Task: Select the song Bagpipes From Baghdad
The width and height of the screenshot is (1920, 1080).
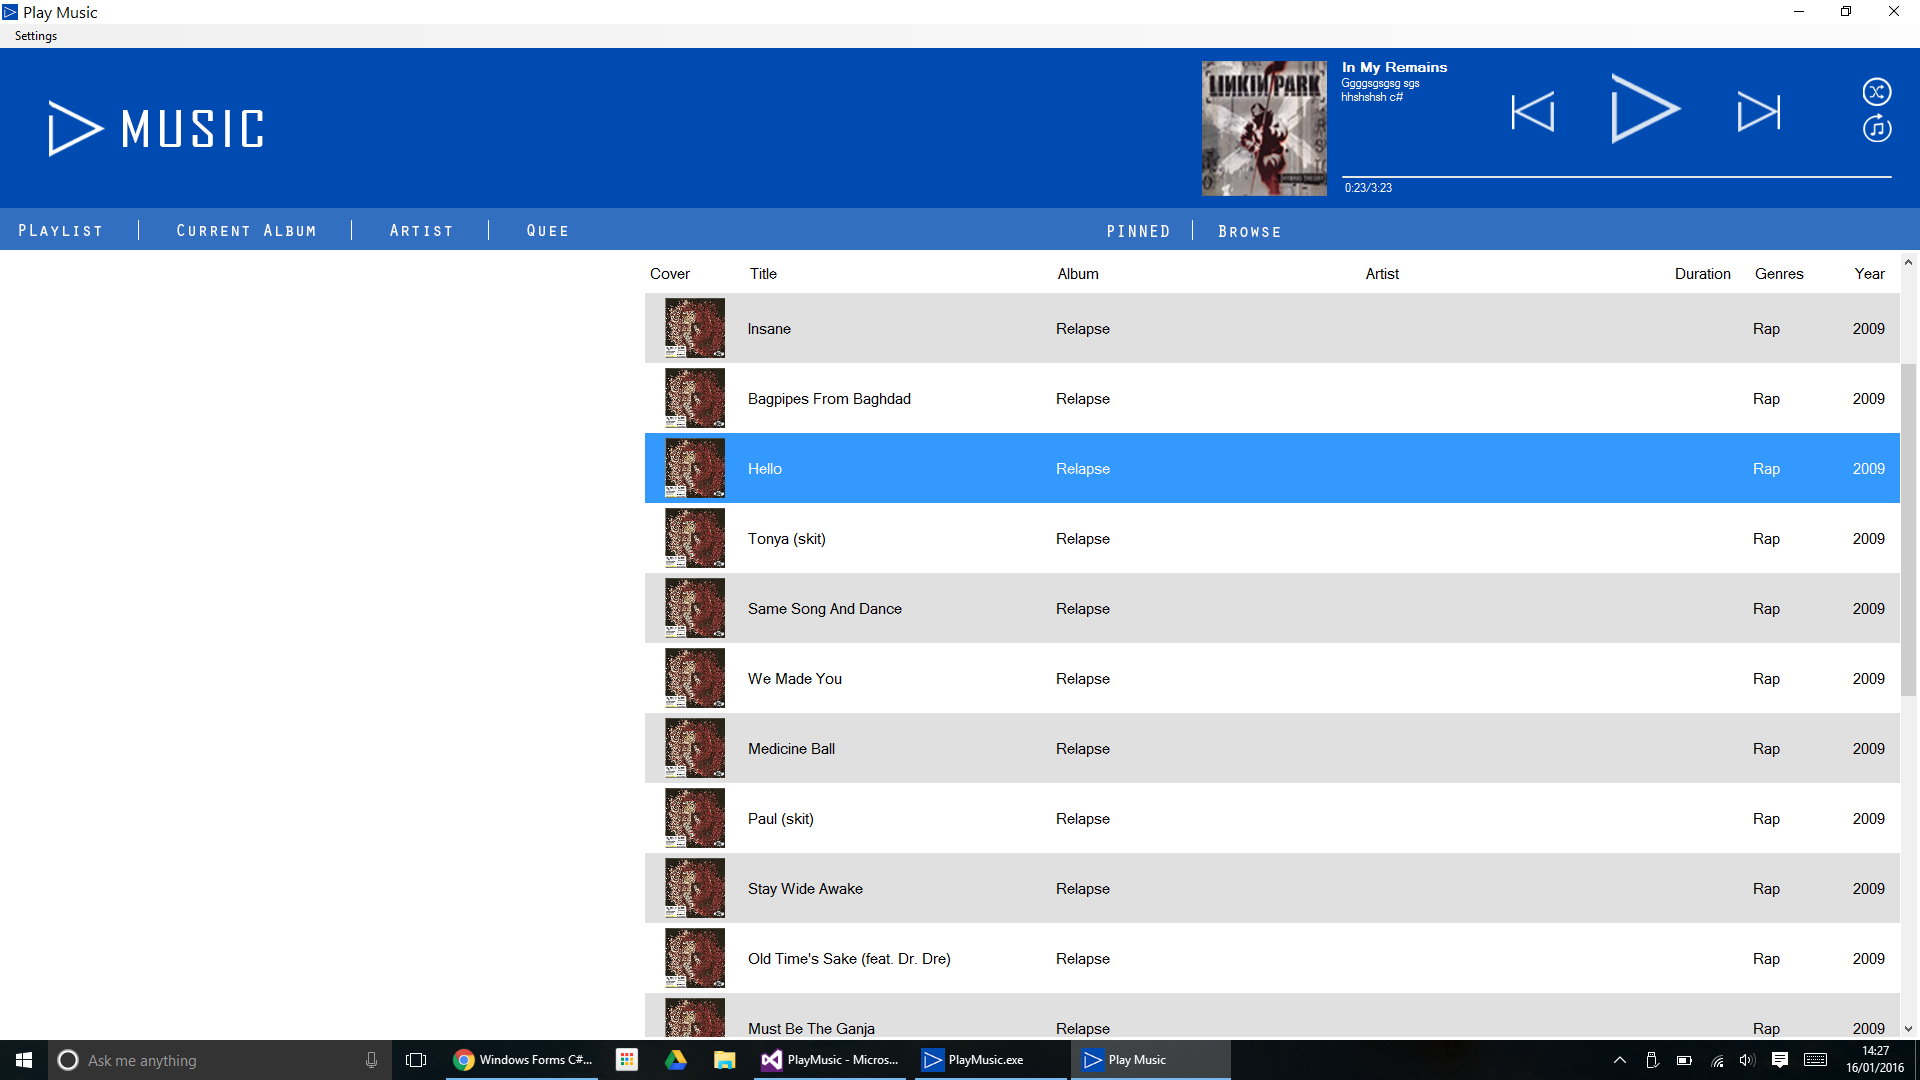Action: (x=829, y=399)
